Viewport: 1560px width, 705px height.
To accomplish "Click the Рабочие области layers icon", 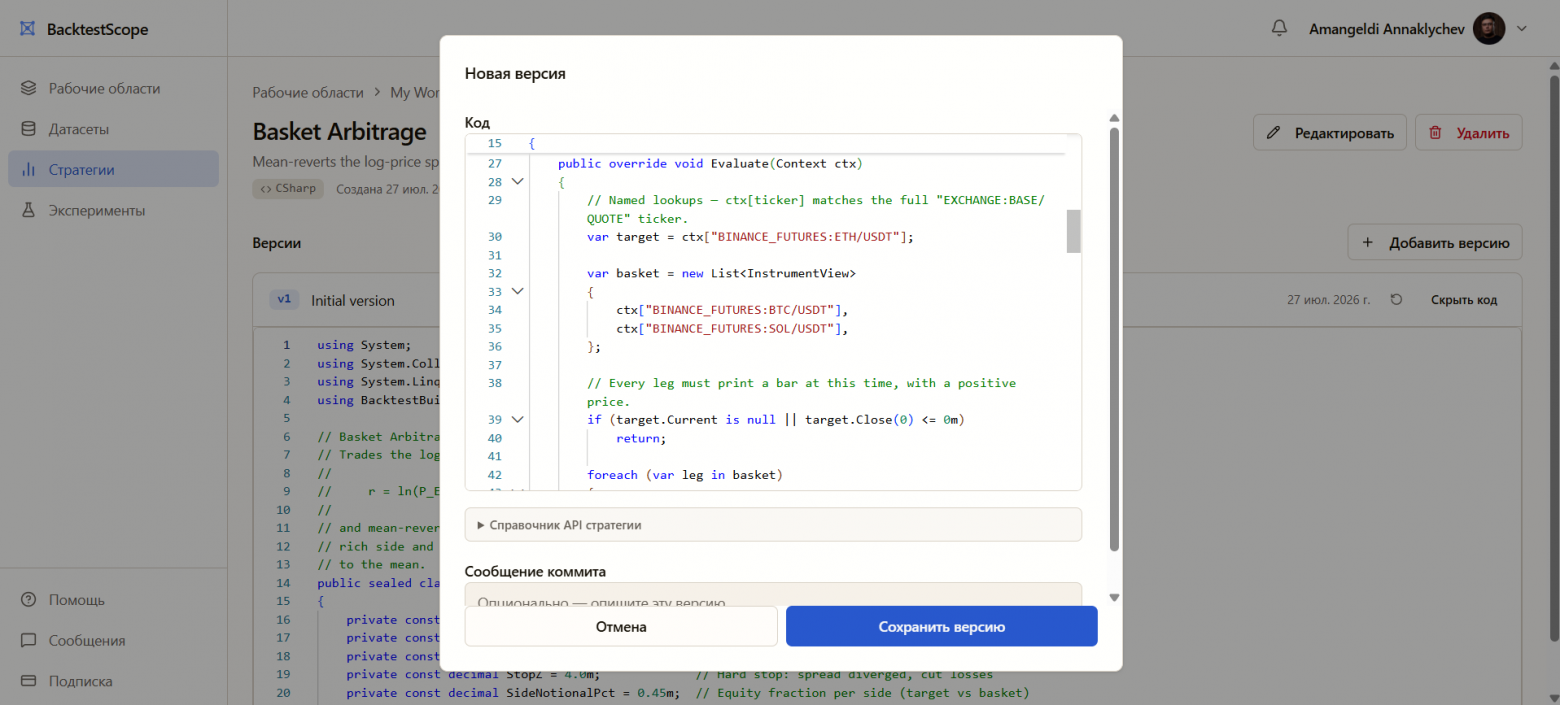I will 29,88.
